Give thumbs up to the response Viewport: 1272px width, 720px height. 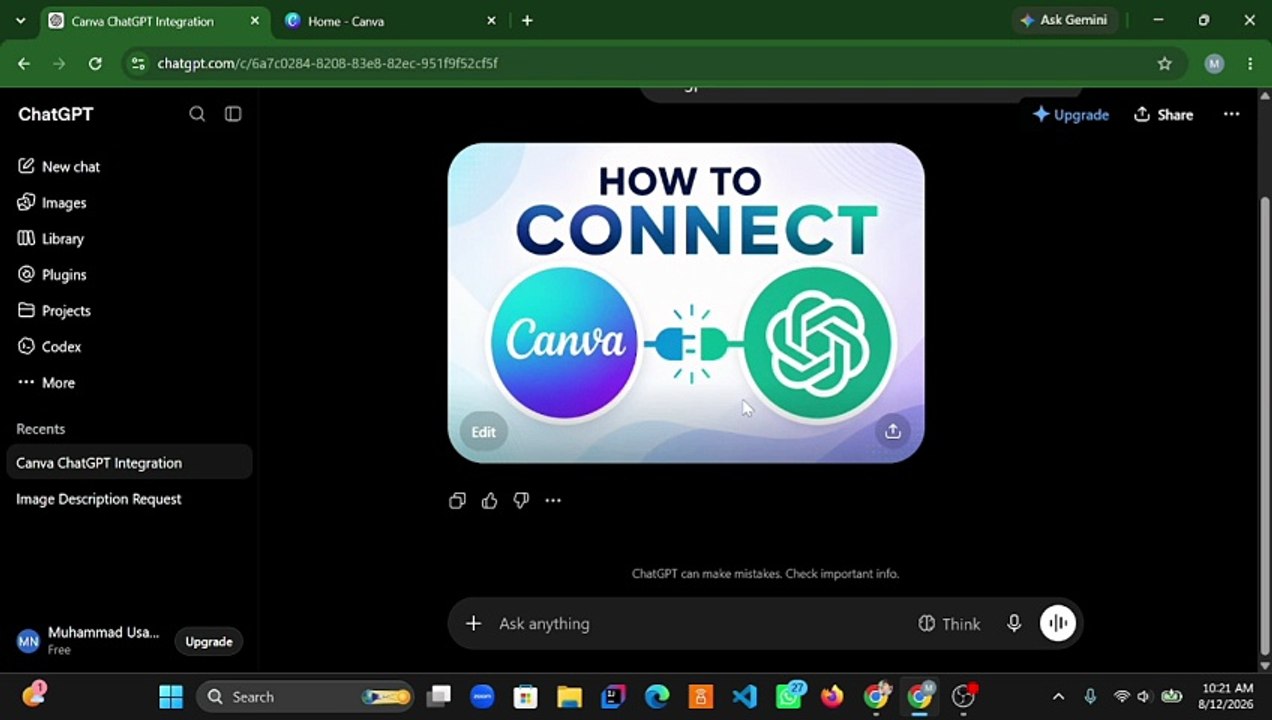click(489, 501)
